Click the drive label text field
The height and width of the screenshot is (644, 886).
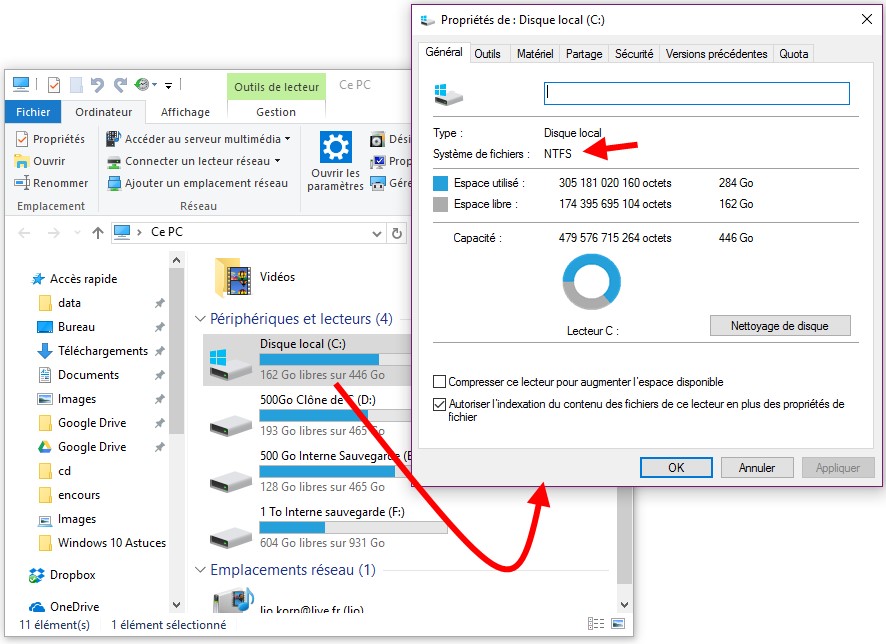click(x=696, y=93)
